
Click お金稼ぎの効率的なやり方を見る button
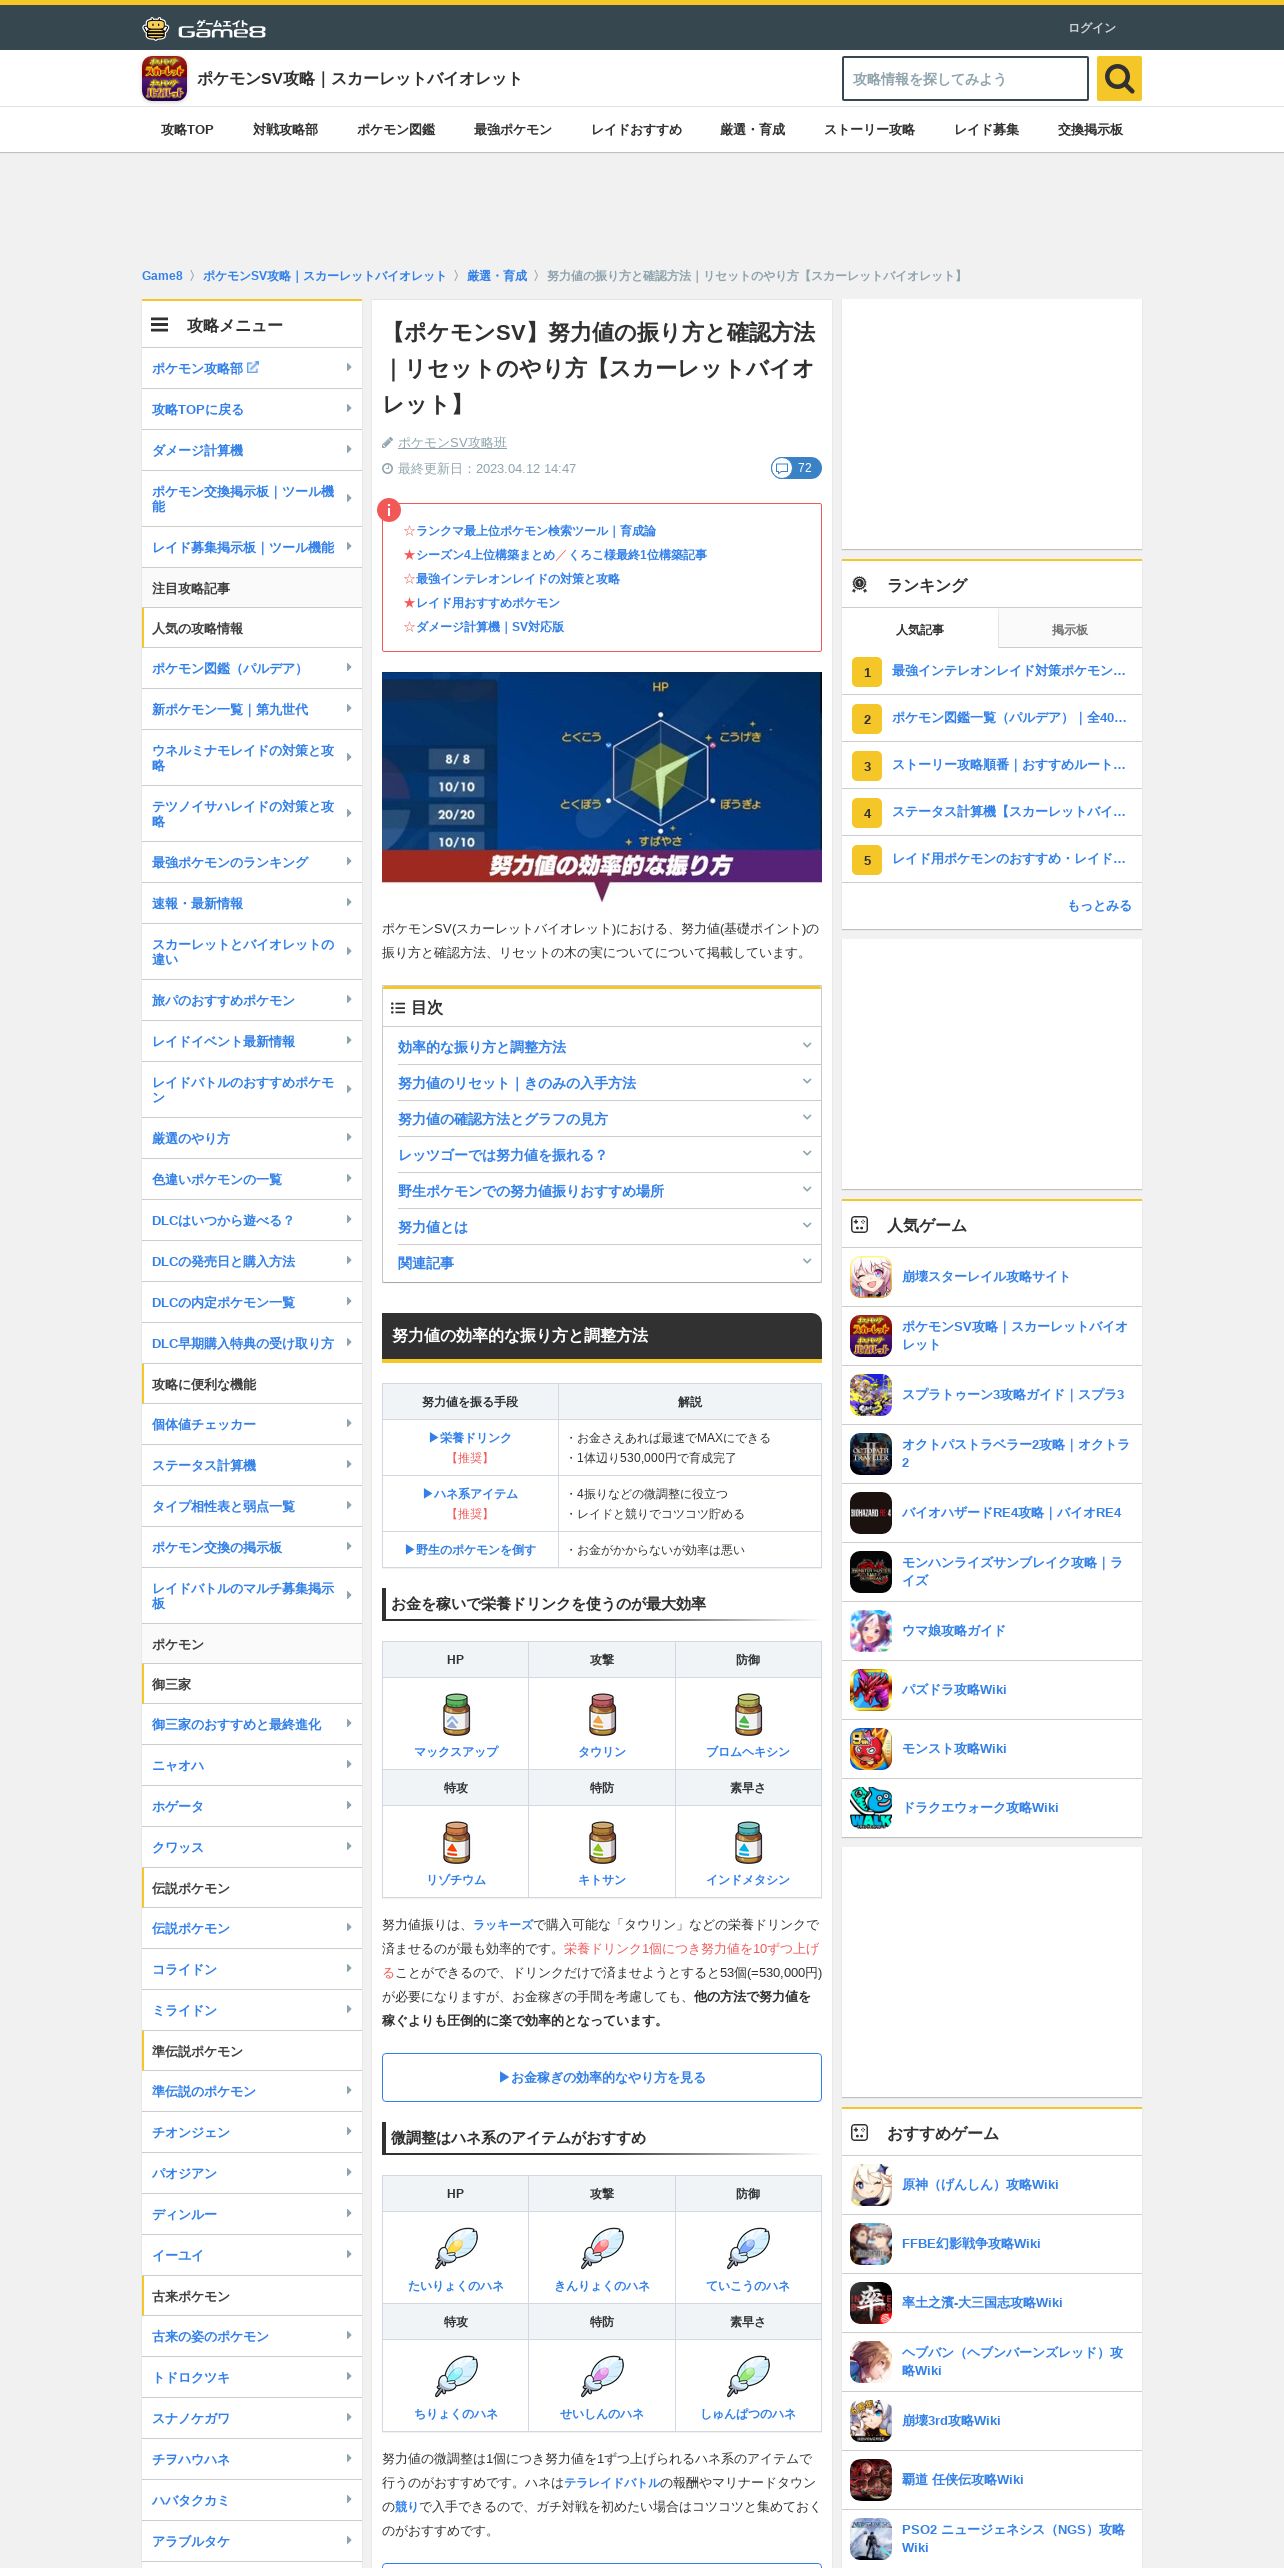point(602,2077)
